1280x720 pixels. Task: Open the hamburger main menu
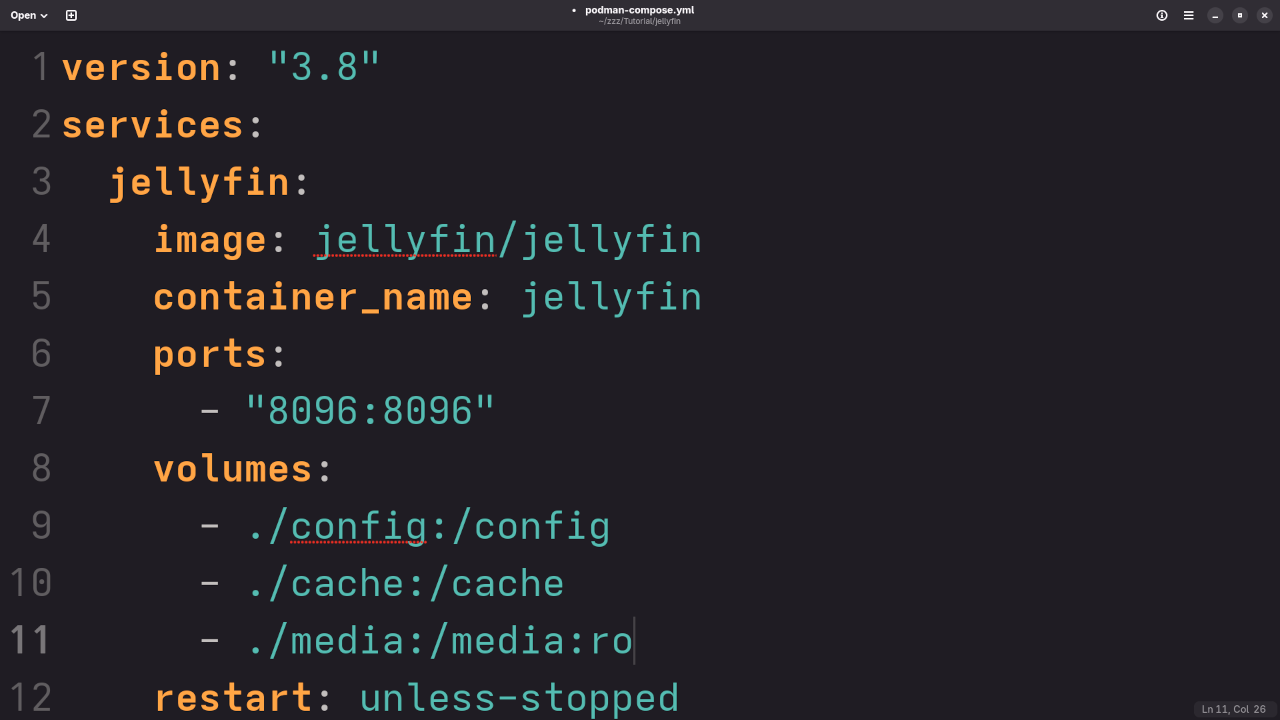point(1189,15)
